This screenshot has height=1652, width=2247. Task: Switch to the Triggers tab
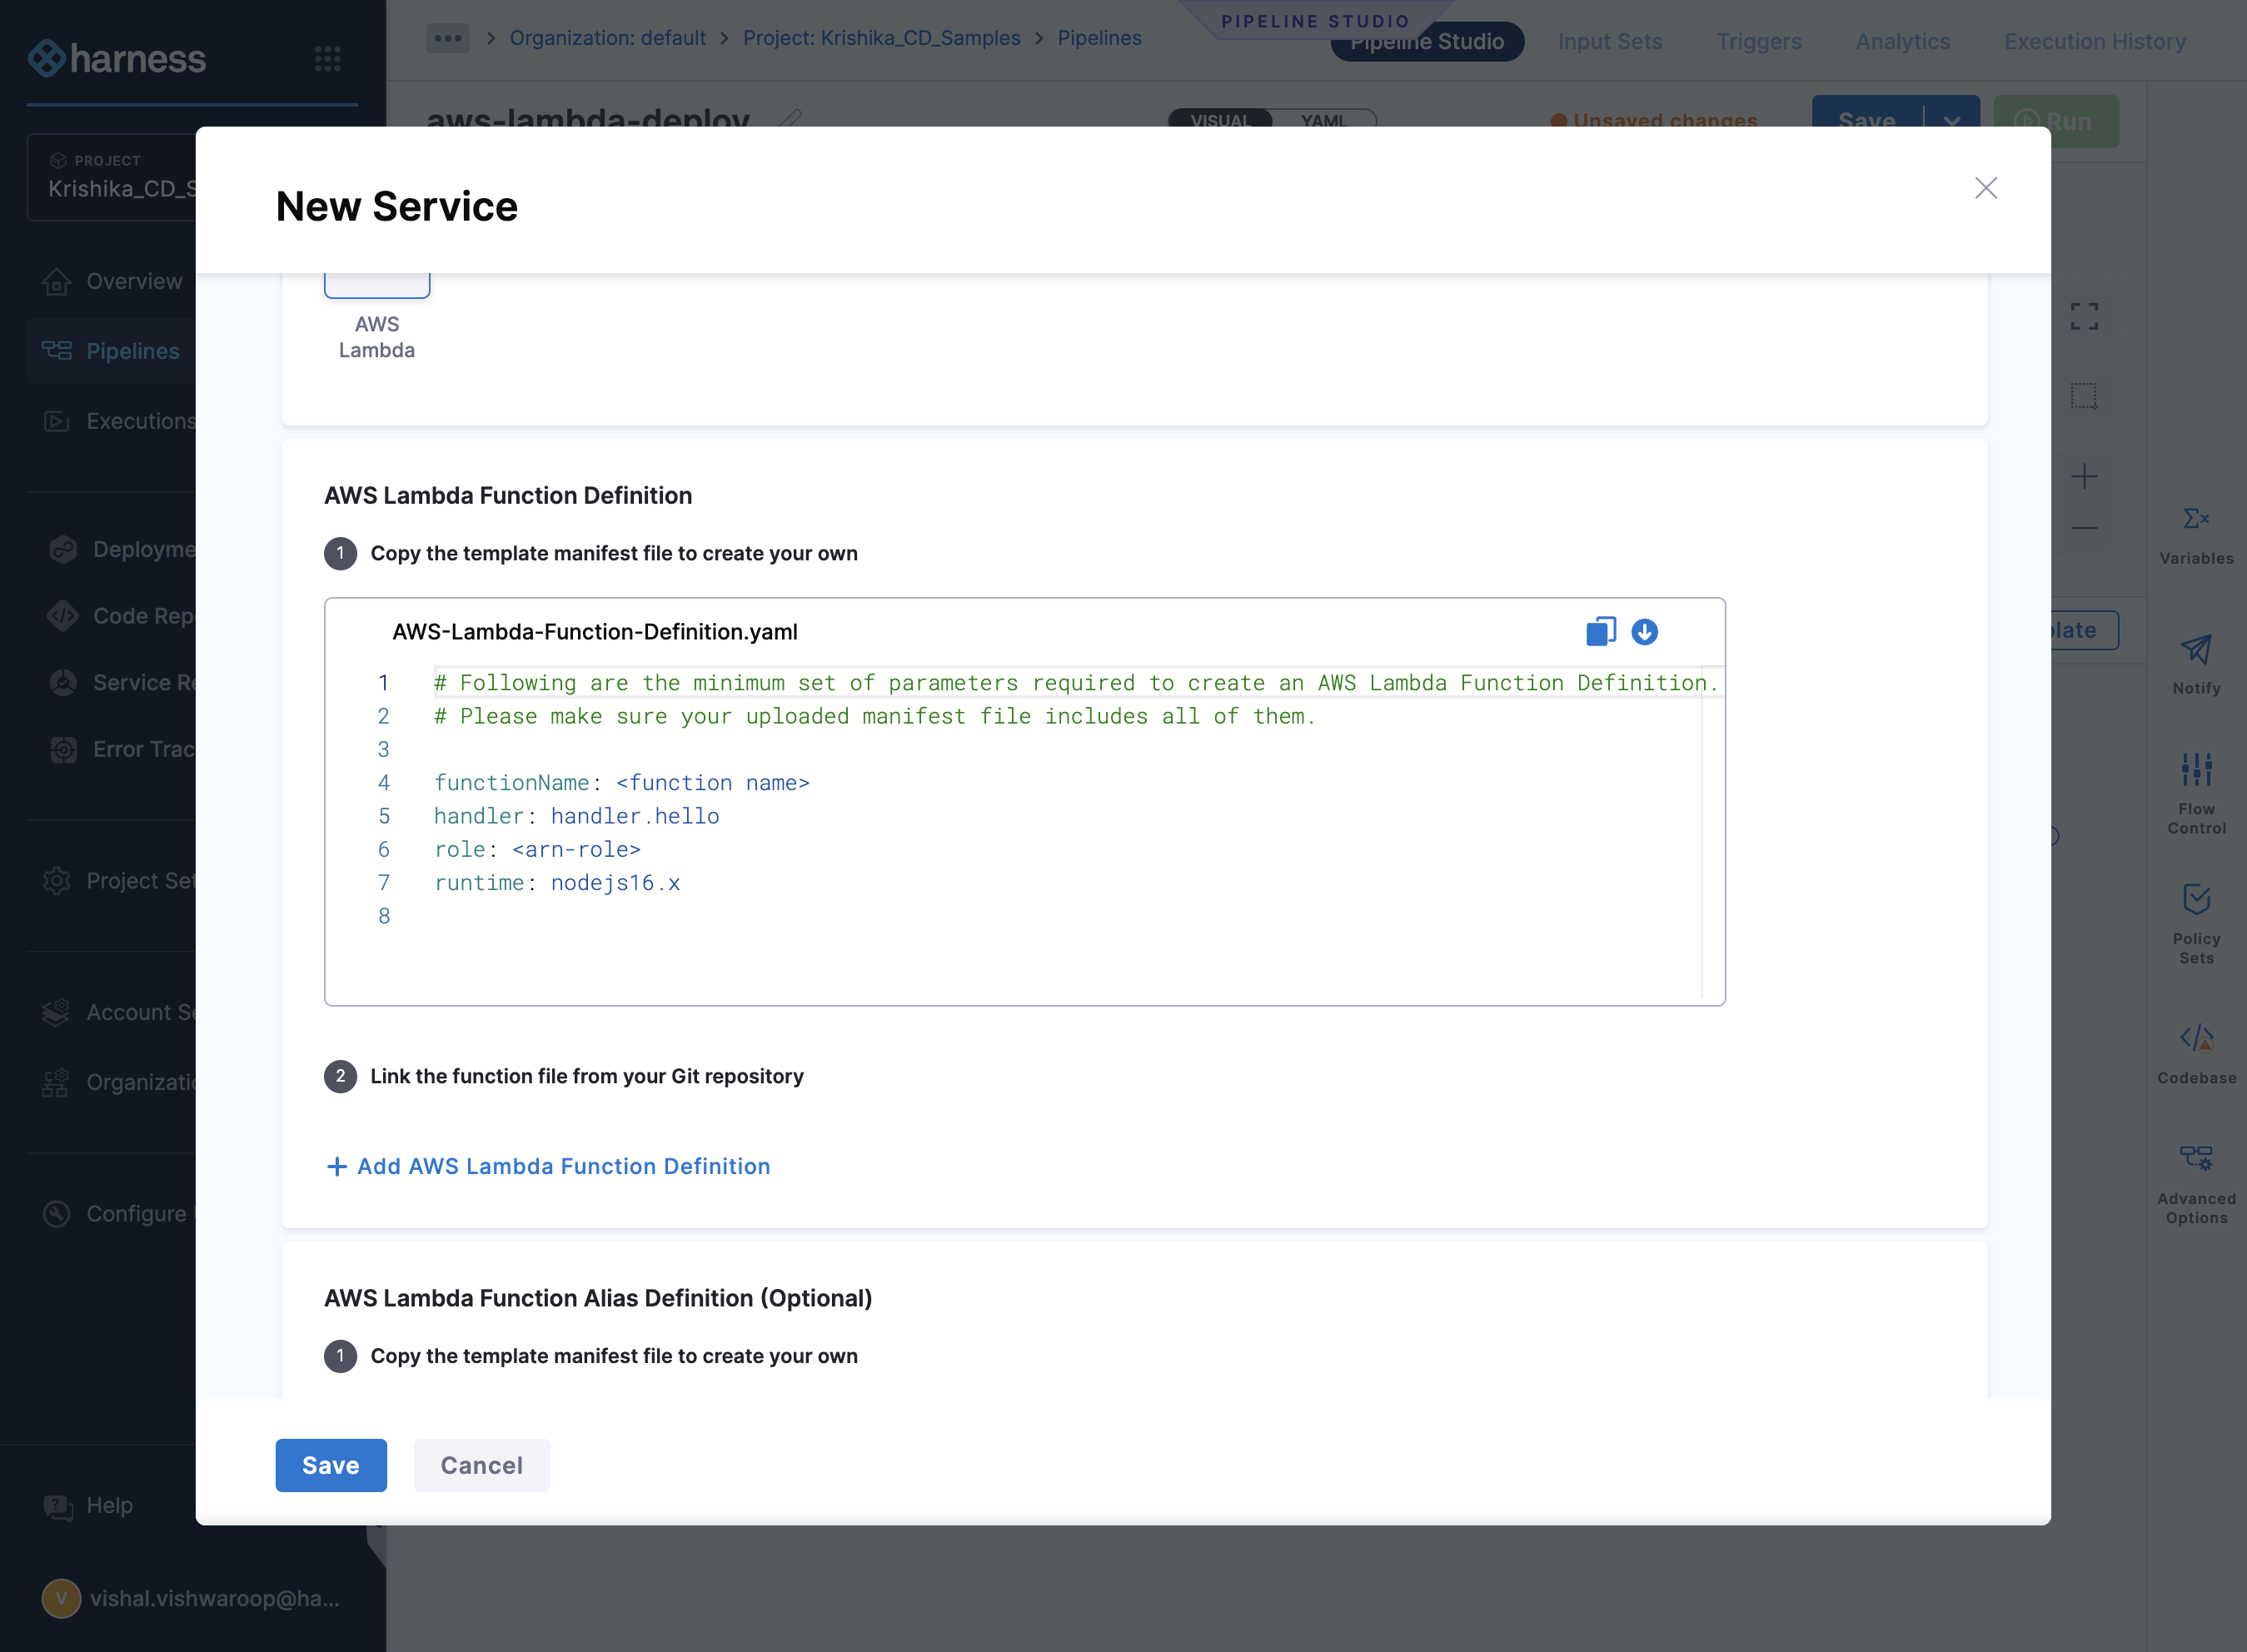tap(1758, 41)
